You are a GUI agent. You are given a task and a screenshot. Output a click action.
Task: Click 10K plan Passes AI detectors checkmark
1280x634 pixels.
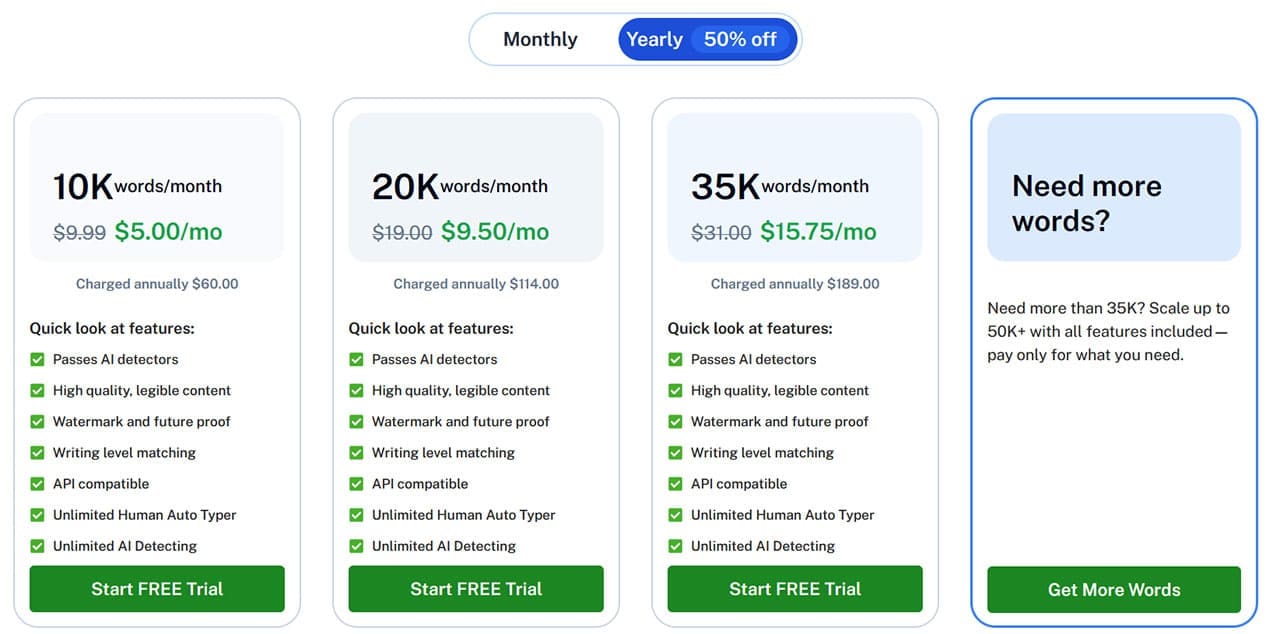point(37,359)
